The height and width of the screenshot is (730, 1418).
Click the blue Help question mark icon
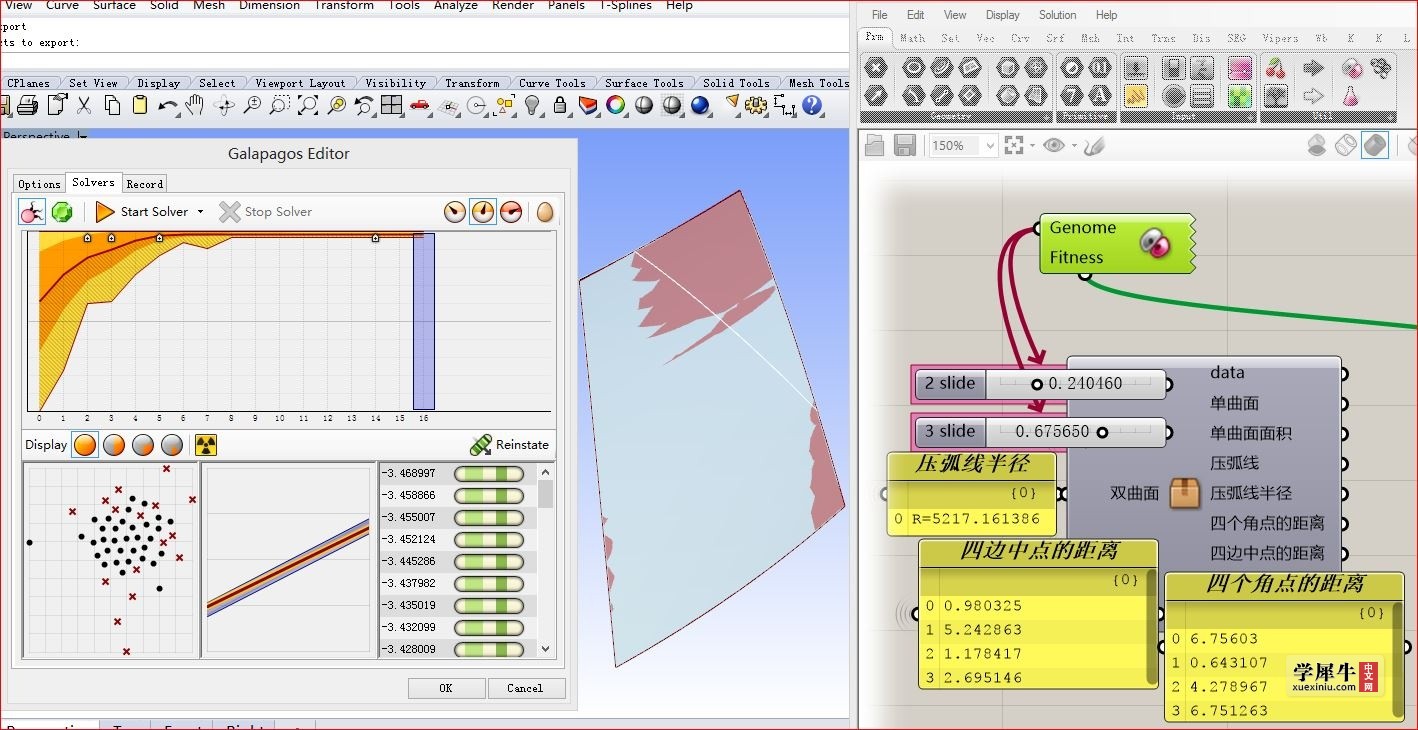click(811, 105)
